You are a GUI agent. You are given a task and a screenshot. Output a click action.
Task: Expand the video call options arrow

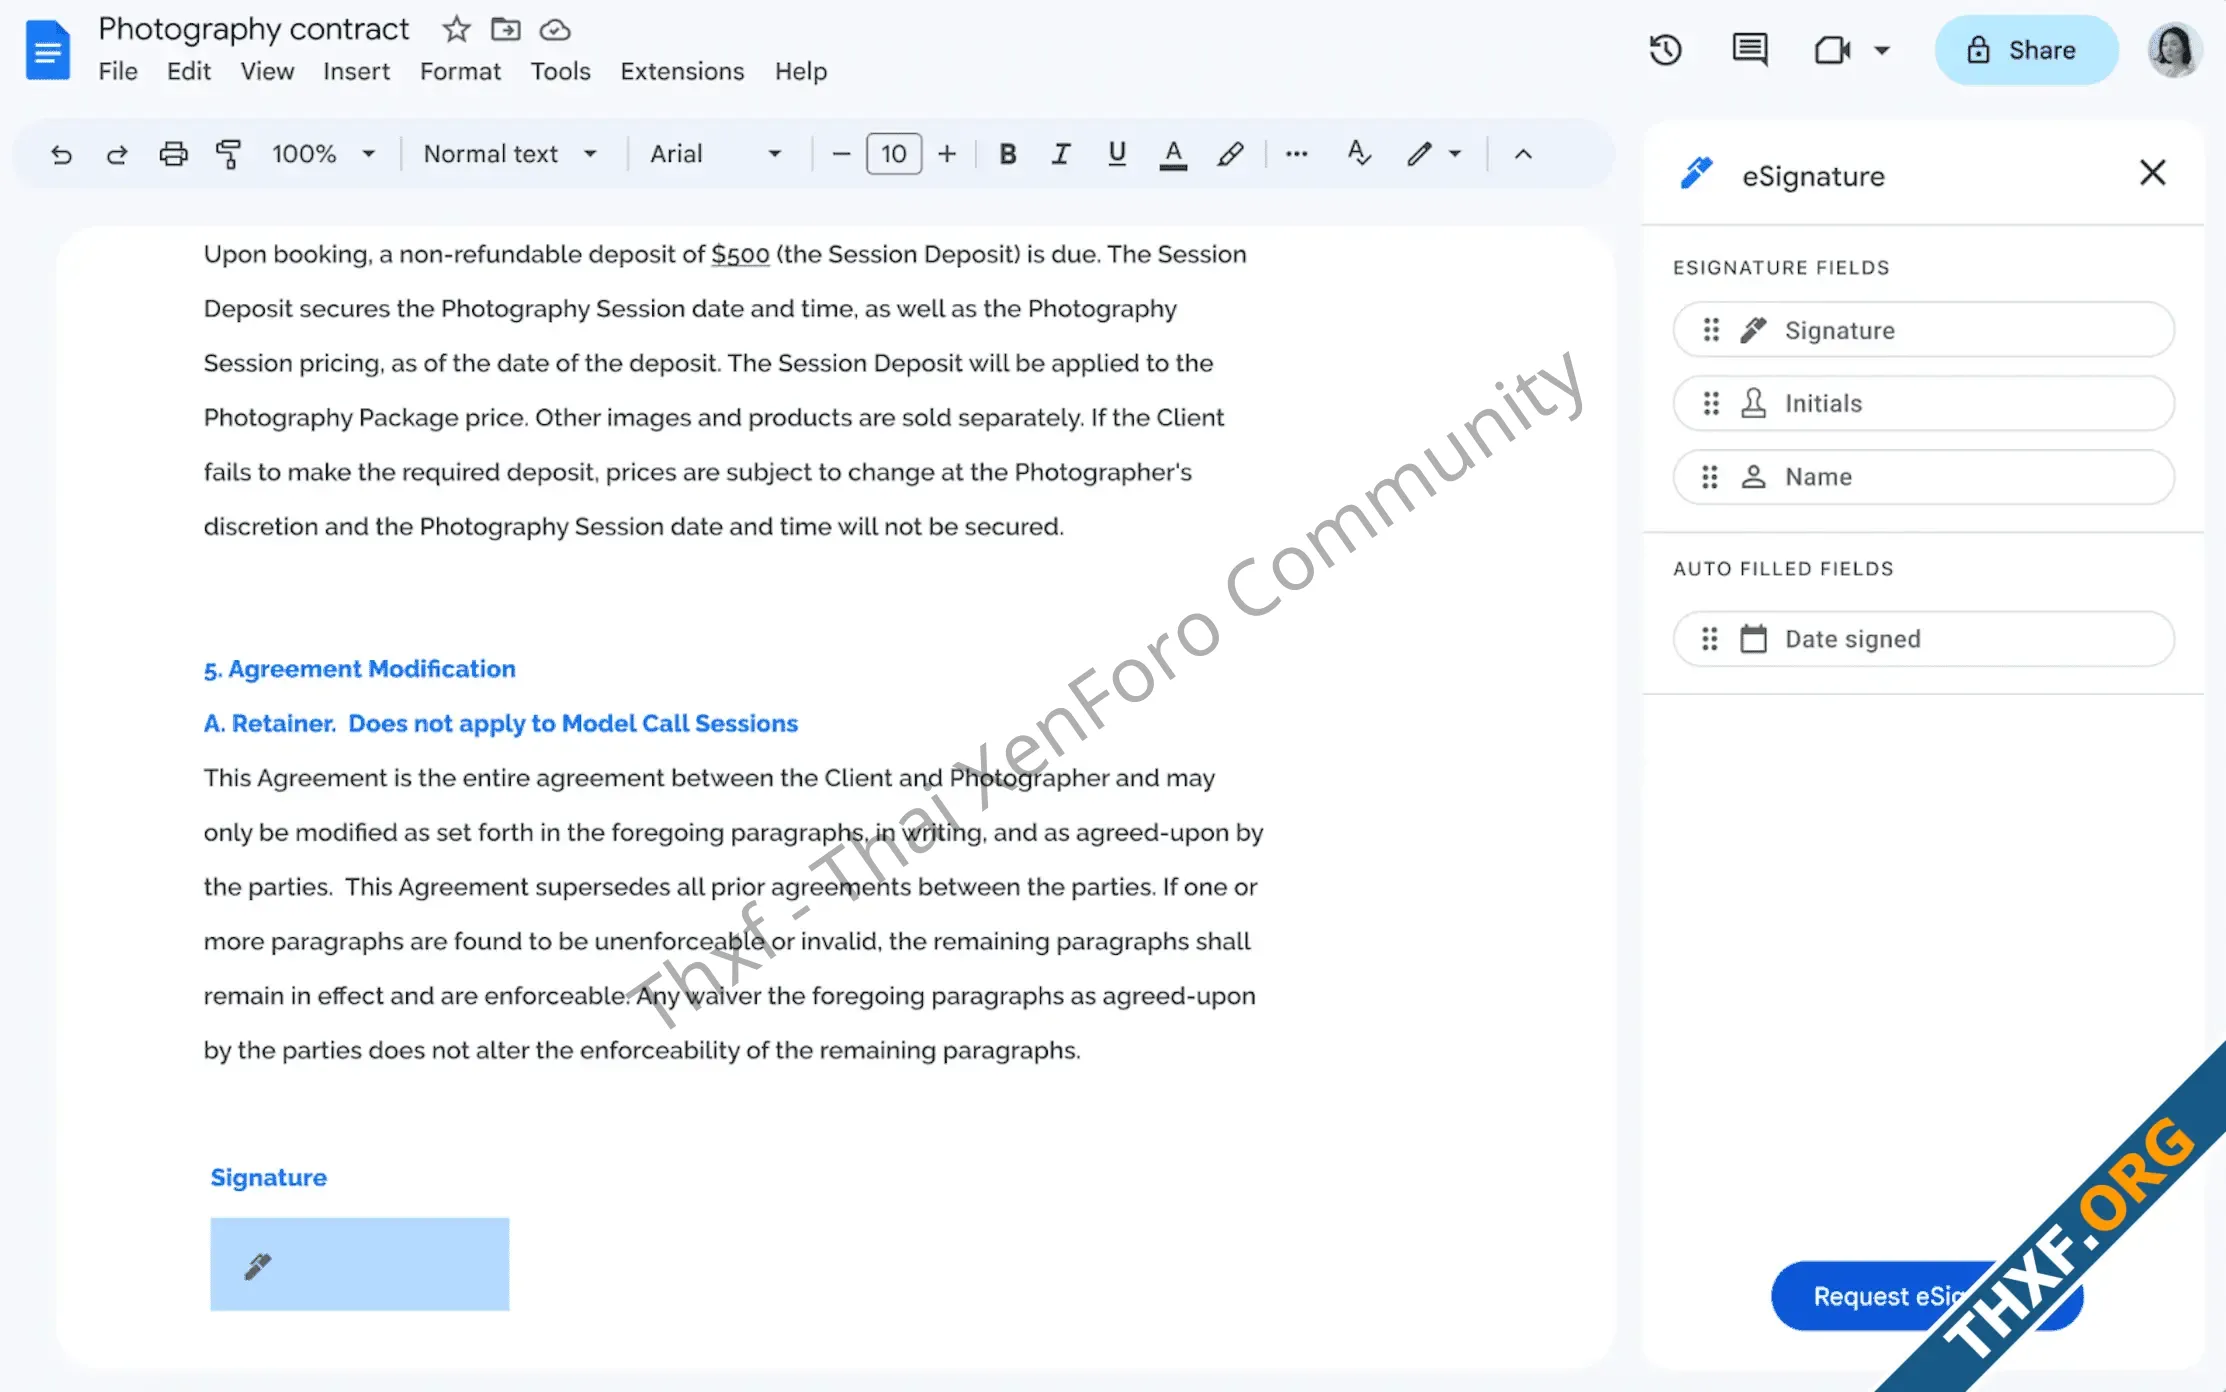(x=1882, y=50)
